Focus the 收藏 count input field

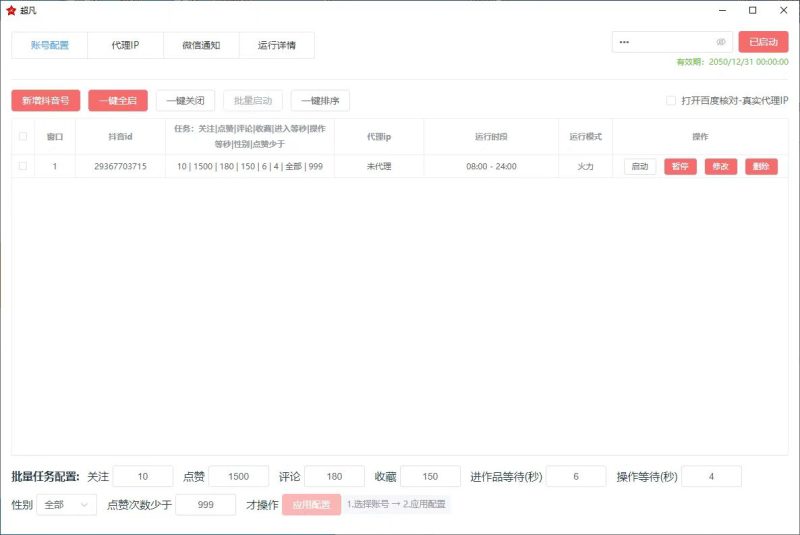point(431,476)
